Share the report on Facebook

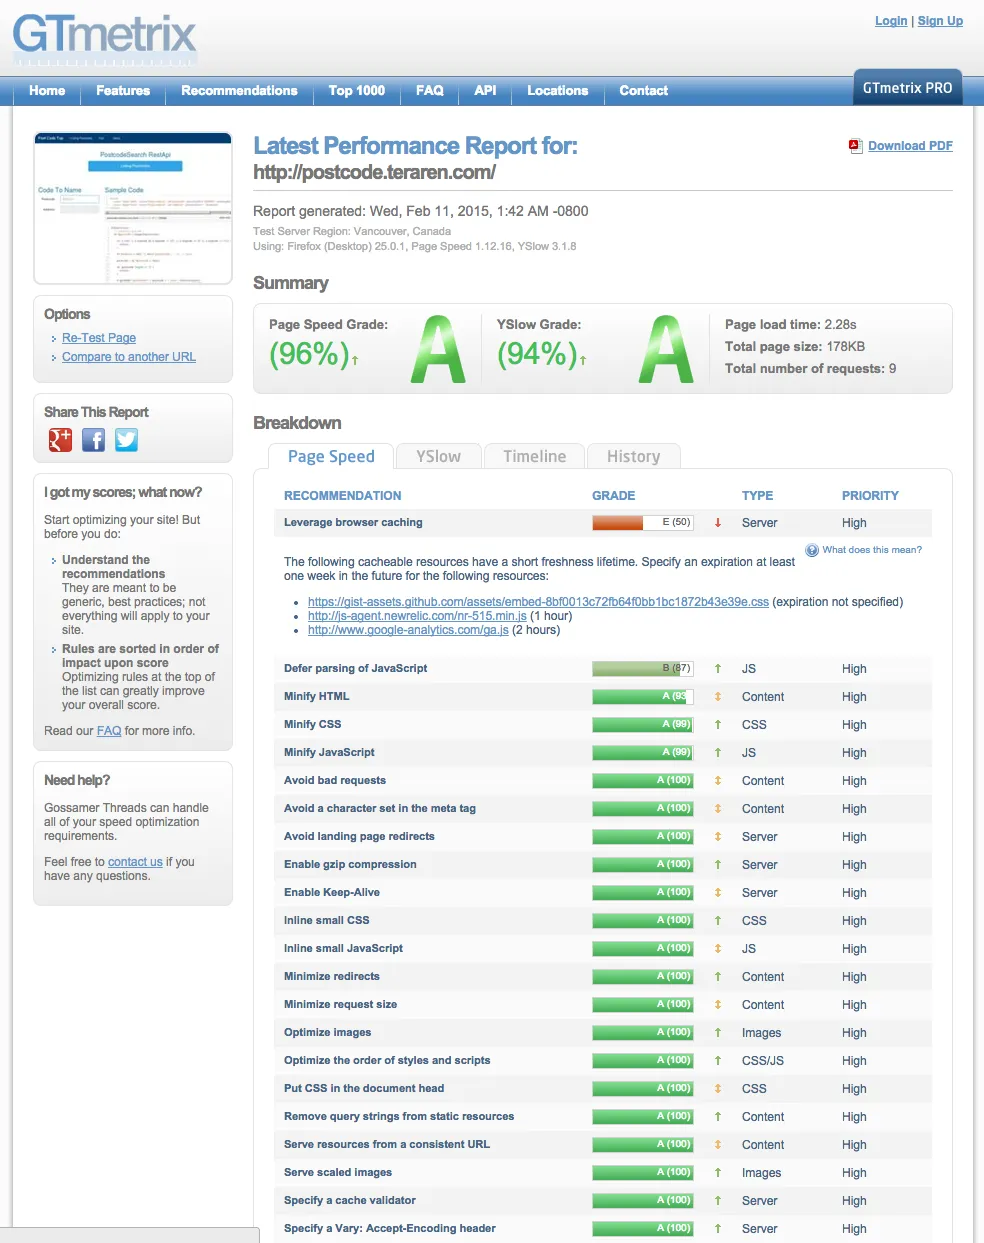[x=93, y=440]
